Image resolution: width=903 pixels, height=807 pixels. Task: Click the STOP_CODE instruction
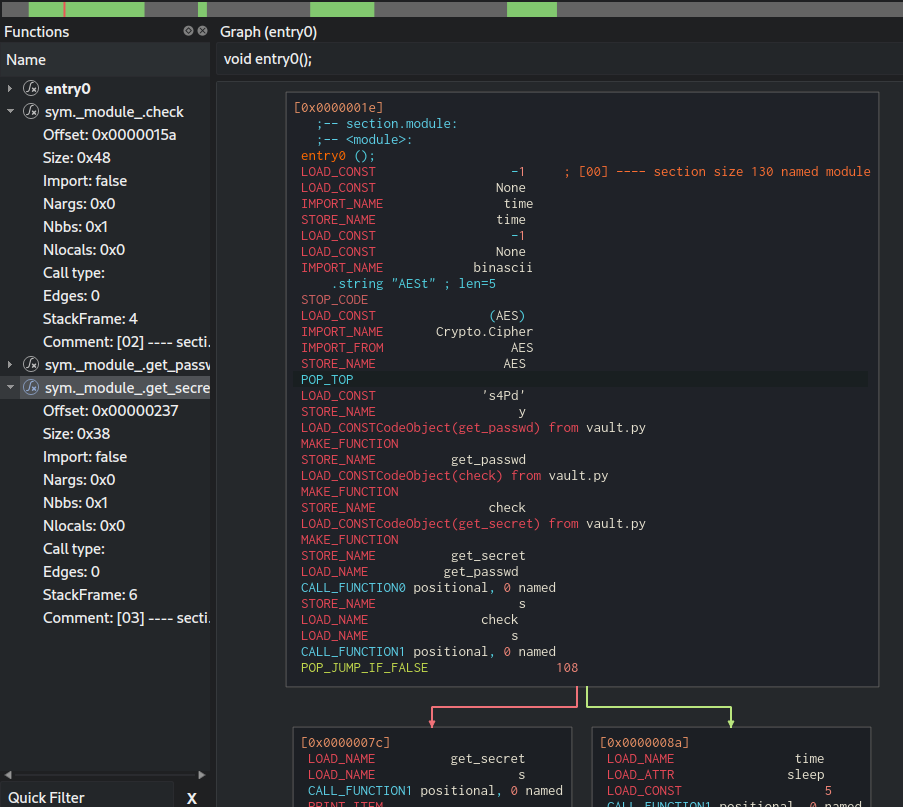coord(335,300)
